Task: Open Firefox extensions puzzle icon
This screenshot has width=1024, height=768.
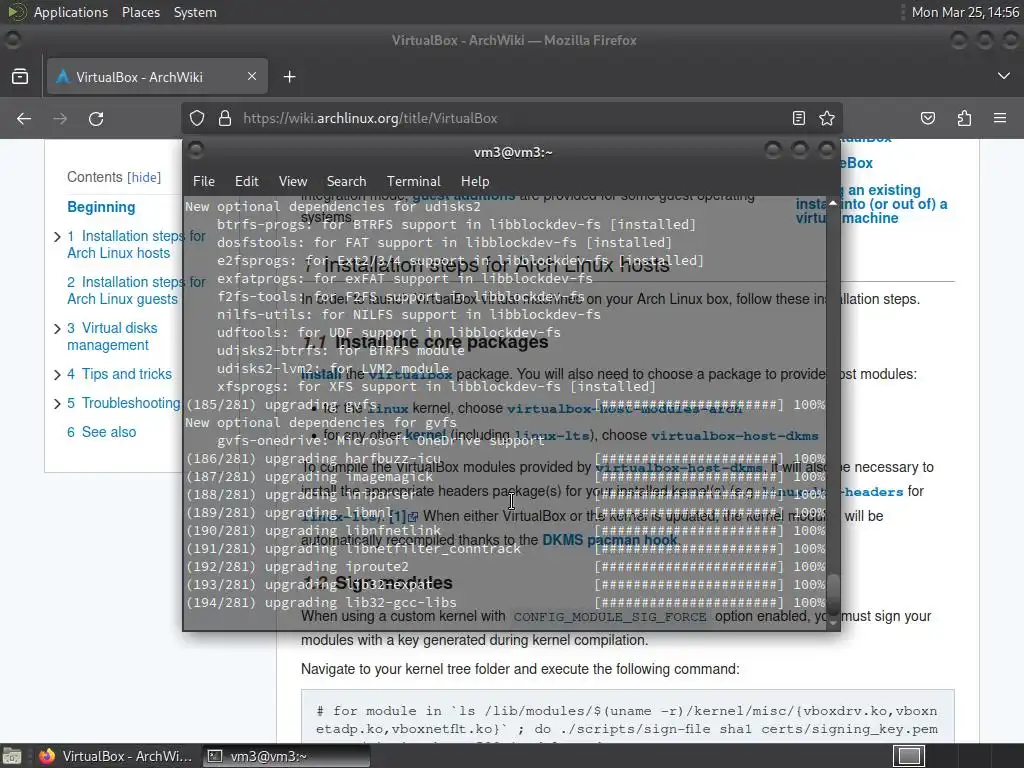Action: coord(964,118)
